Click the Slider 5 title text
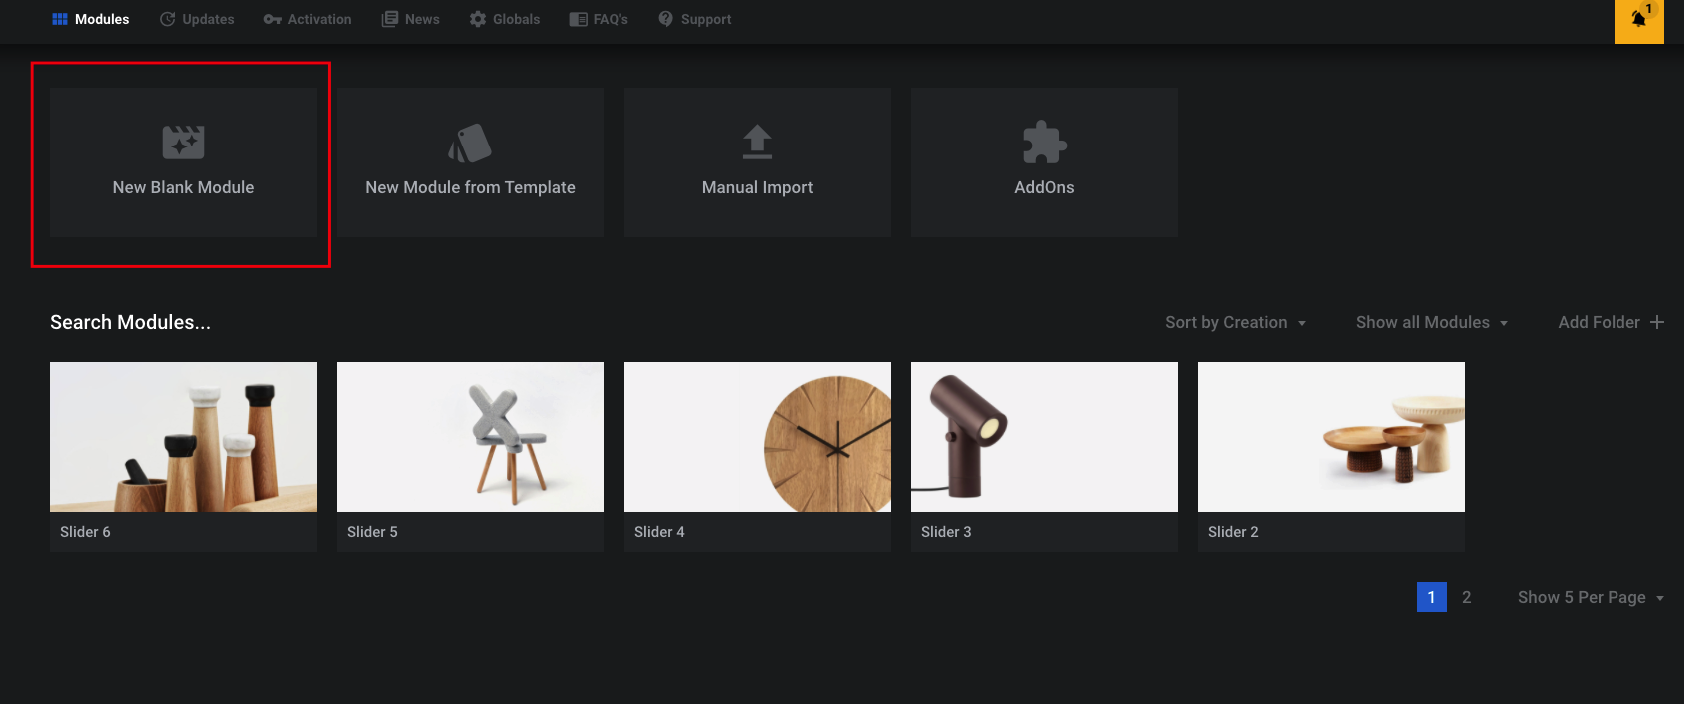Screen dimensions: 1684x704 click(372, 532)
